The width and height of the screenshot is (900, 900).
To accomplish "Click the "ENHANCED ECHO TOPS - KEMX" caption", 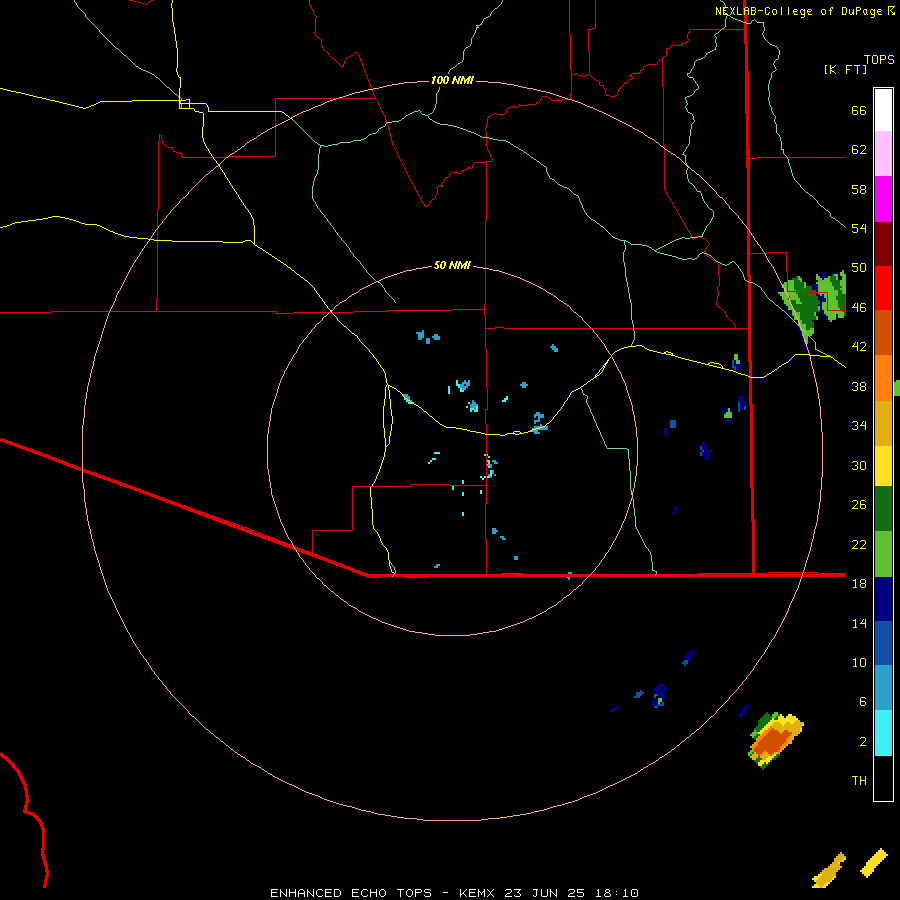I will pos(384,893).
